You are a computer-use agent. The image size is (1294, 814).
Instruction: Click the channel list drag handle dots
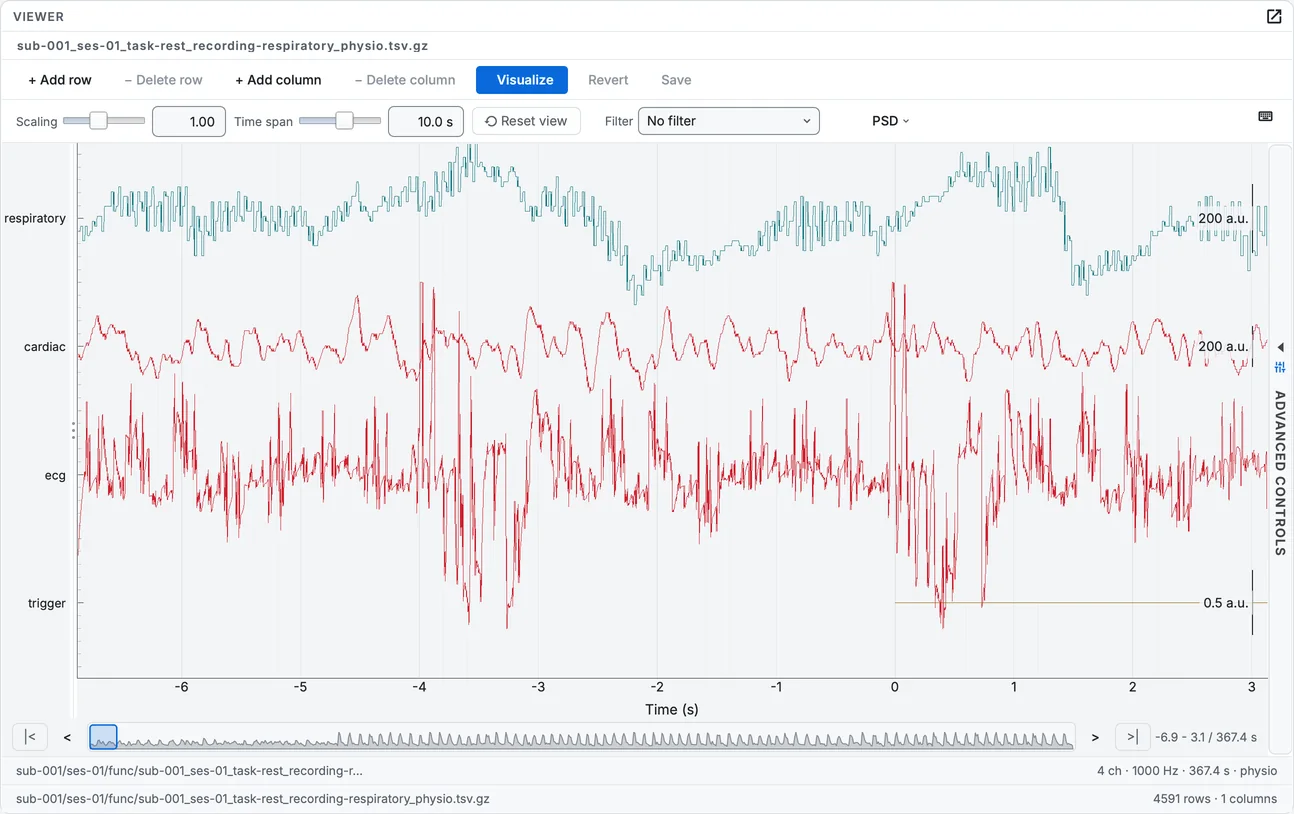pyautogui.click(x=73, y=430)
